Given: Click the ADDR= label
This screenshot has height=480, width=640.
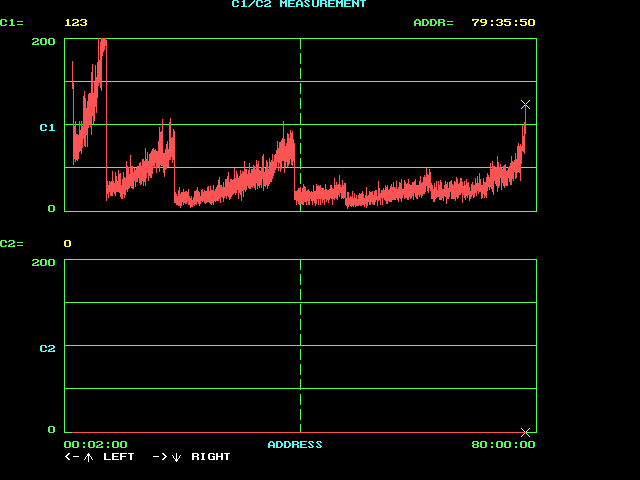Looking at the screenshot, I should click(433, 23).
